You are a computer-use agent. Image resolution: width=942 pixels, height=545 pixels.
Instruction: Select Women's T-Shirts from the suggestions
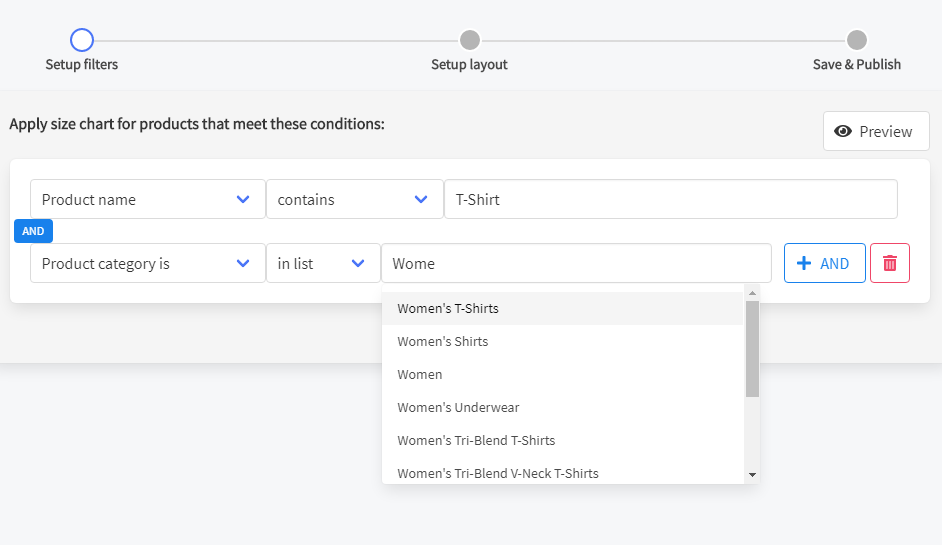[x=448, y=308]
